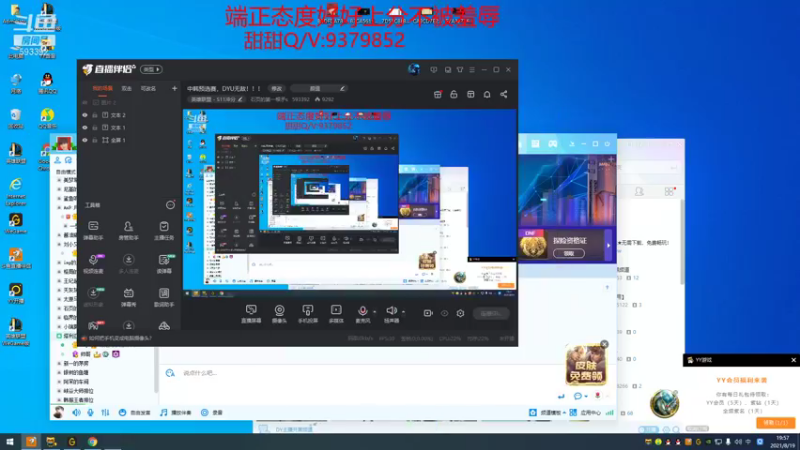The height and width of the screenshot is (450, 800).
Task: Select the second scene tab
Action: pos(127,89)
